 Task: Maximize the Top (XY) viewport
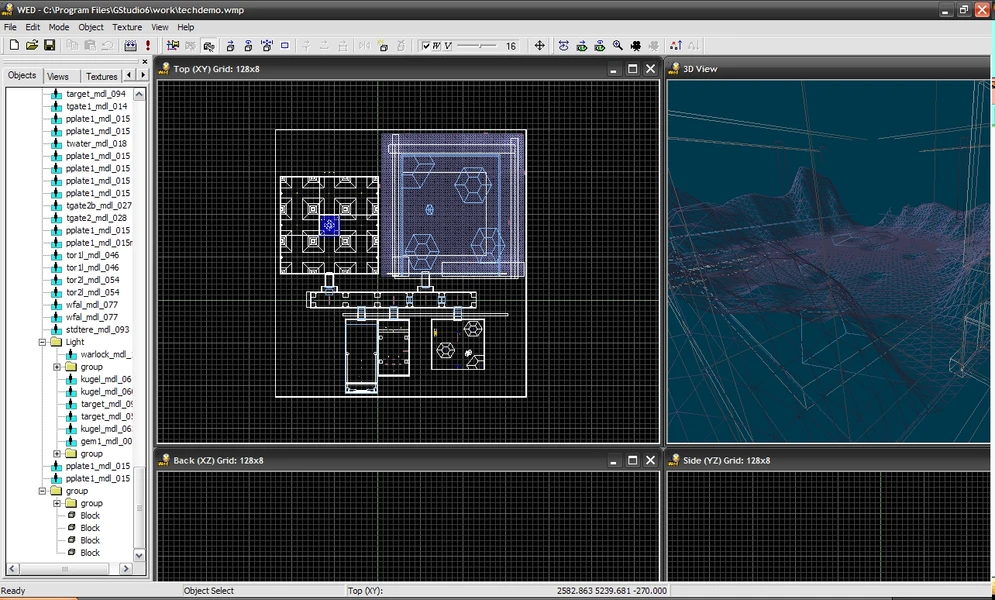click(632, 69)
